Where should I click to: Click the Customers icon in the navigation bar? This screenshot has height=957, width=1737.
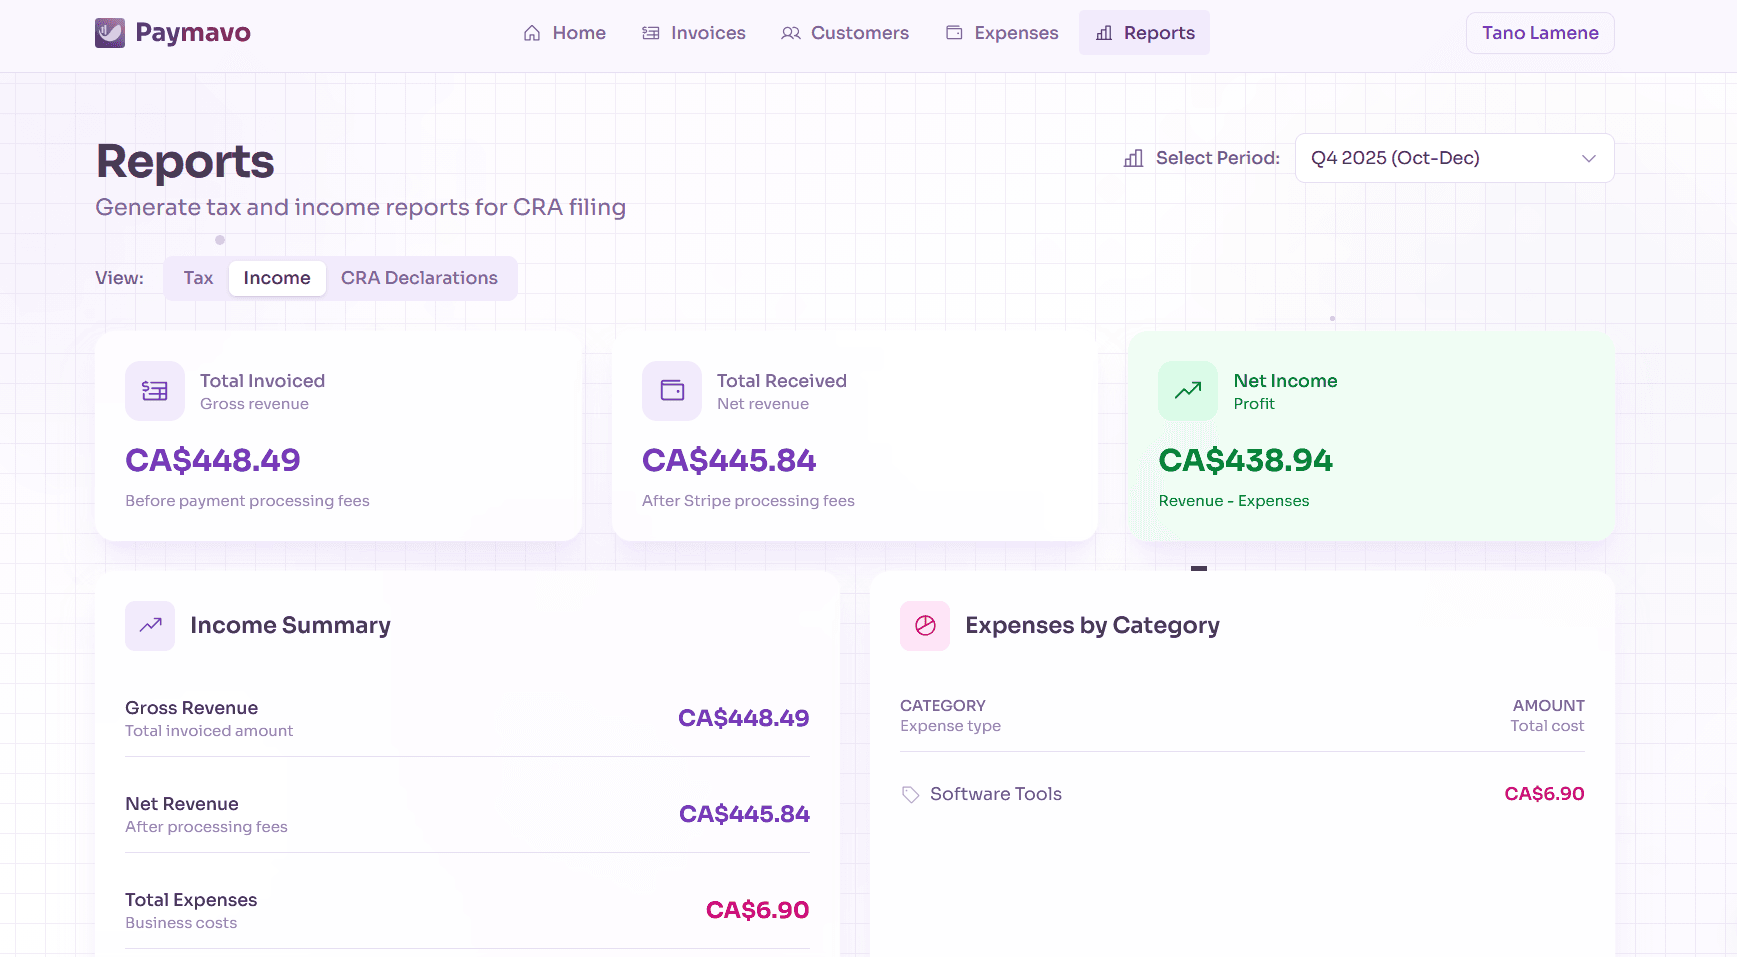tap(791, 32)
